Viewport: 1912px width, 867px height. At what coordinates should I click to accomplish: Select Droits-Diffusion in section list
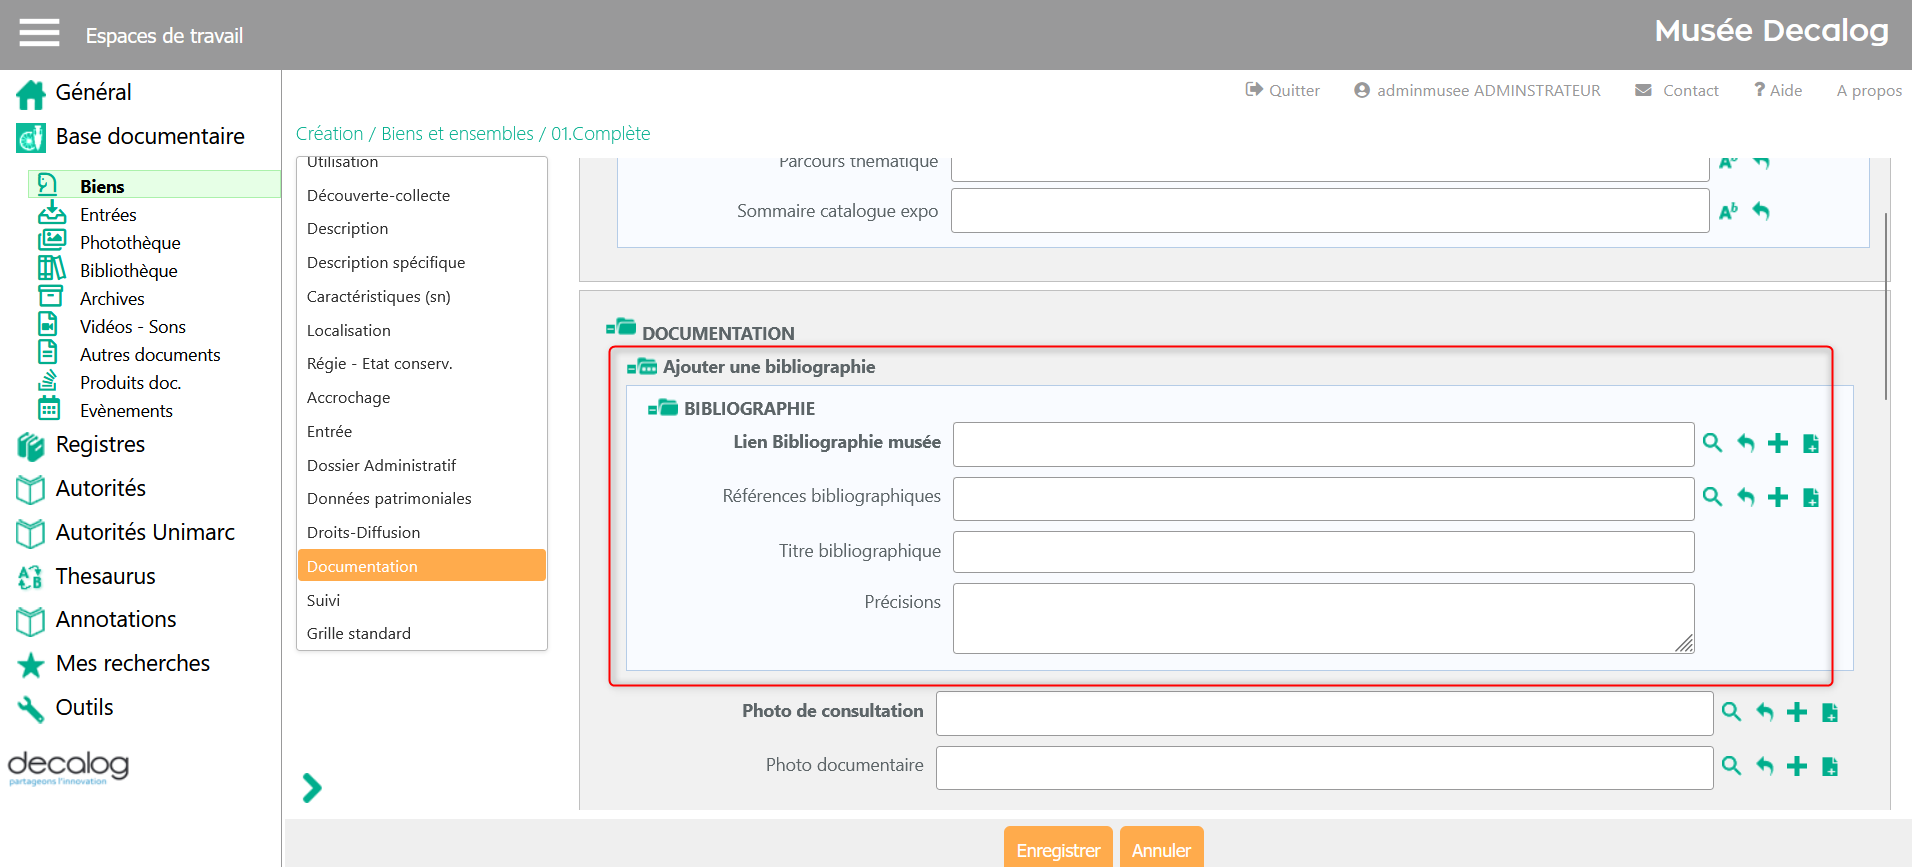click(363, 532)
